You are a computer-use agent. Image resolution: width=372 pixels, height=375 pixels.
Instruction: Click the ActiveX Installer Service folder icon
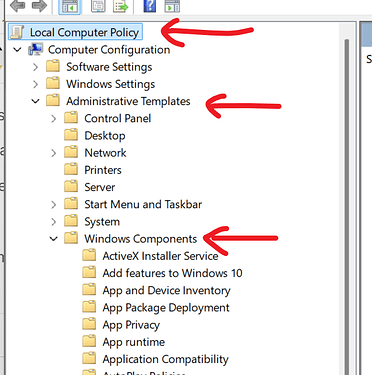89,256
